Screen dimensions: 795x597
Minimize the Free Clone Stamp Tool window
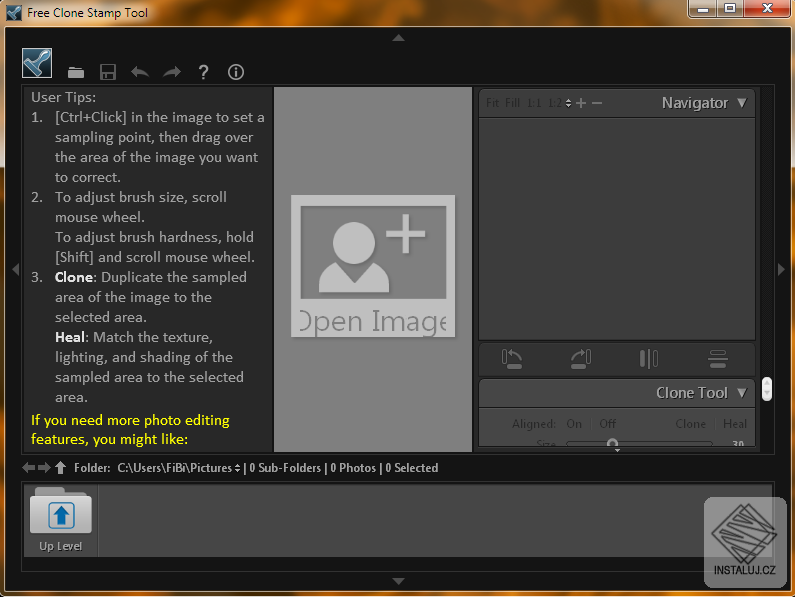pyautogui.click(x=703, y=9)
